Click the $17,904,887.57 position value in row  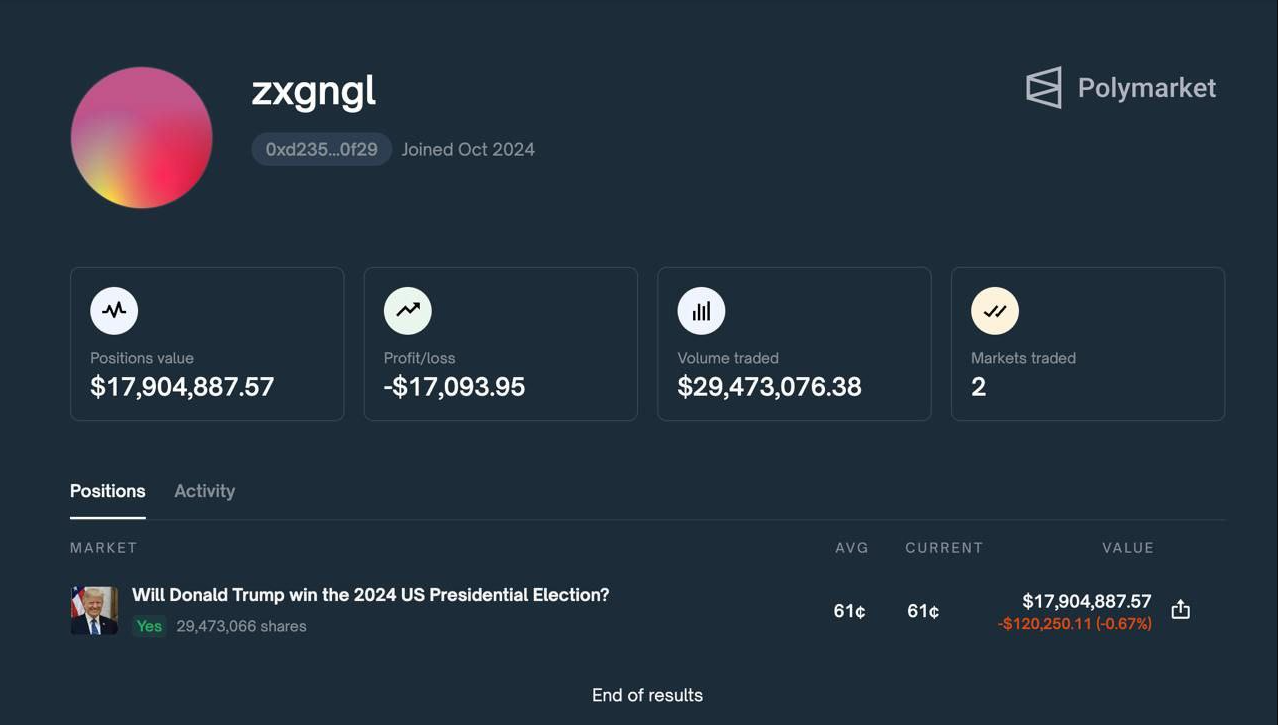point(1086,601)
